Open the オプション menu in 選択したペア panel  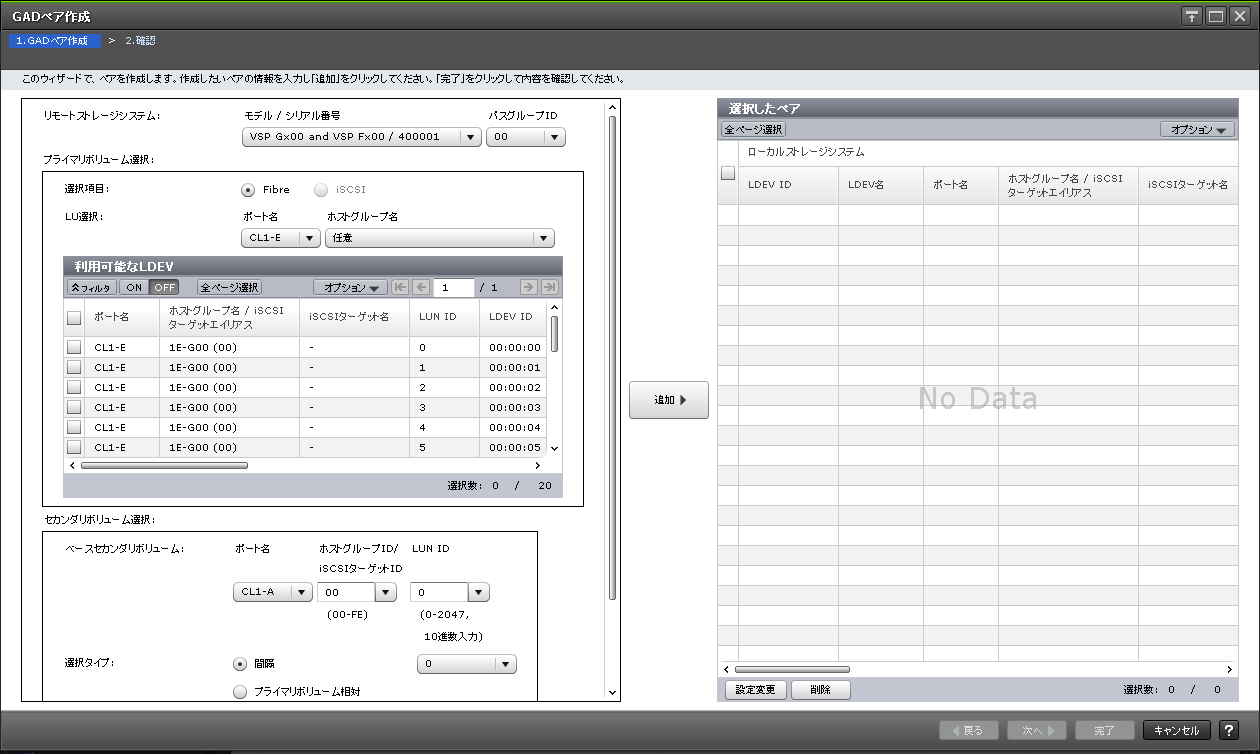pyautogui.click(x=1197, y=130)
